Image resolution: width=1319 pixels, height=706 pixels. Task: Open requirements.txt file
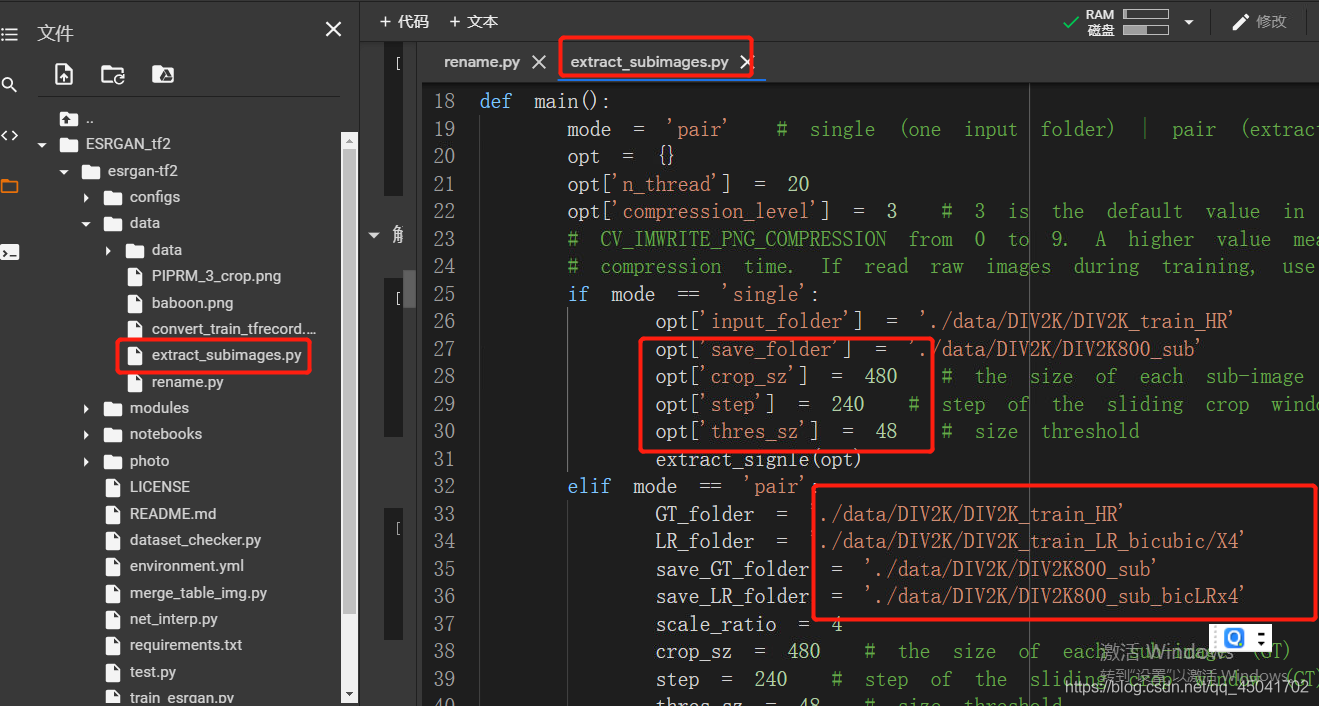185,645
